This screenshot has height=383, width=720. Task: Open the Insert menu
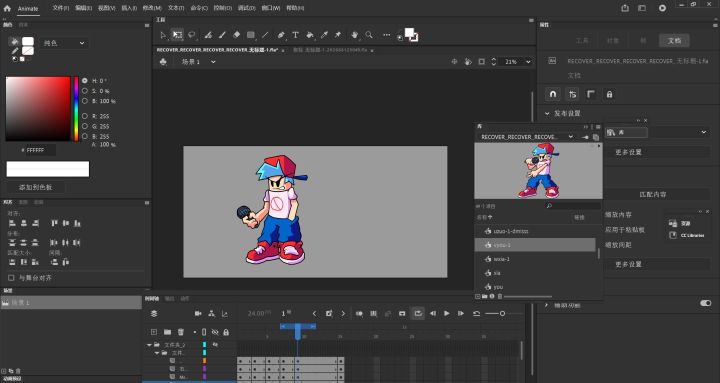pos(129,8)
